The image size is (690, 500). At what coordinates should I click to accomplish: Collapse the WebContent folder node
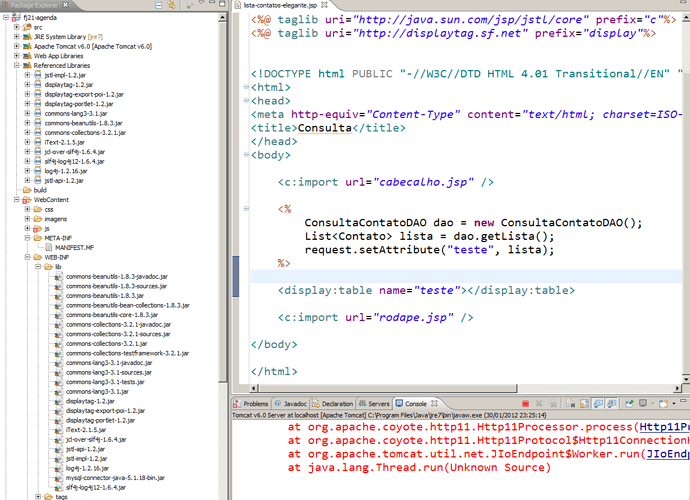point(16,200)
